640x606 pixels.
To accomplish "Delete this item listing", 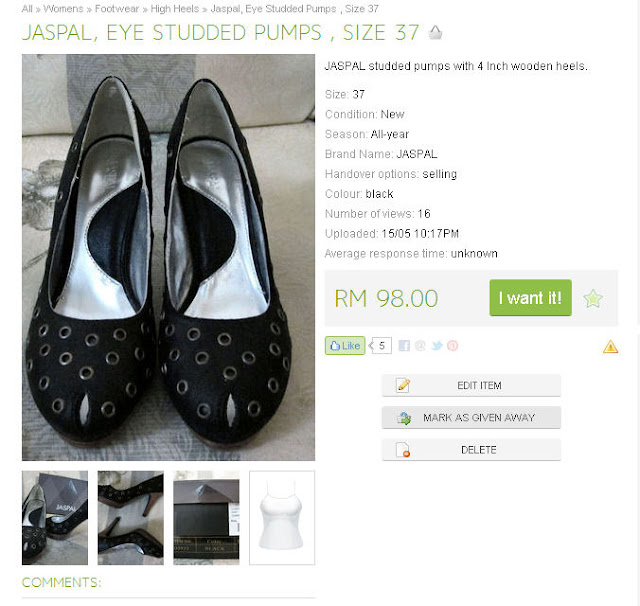I will point(471,450).
